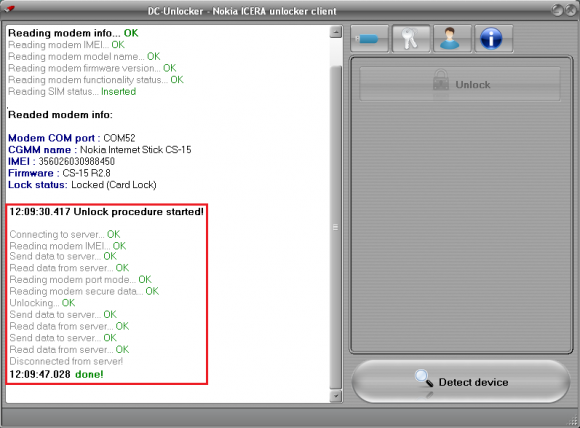
Task: Switch to the keys unlocking tab
Action: (x=411, y=38)
